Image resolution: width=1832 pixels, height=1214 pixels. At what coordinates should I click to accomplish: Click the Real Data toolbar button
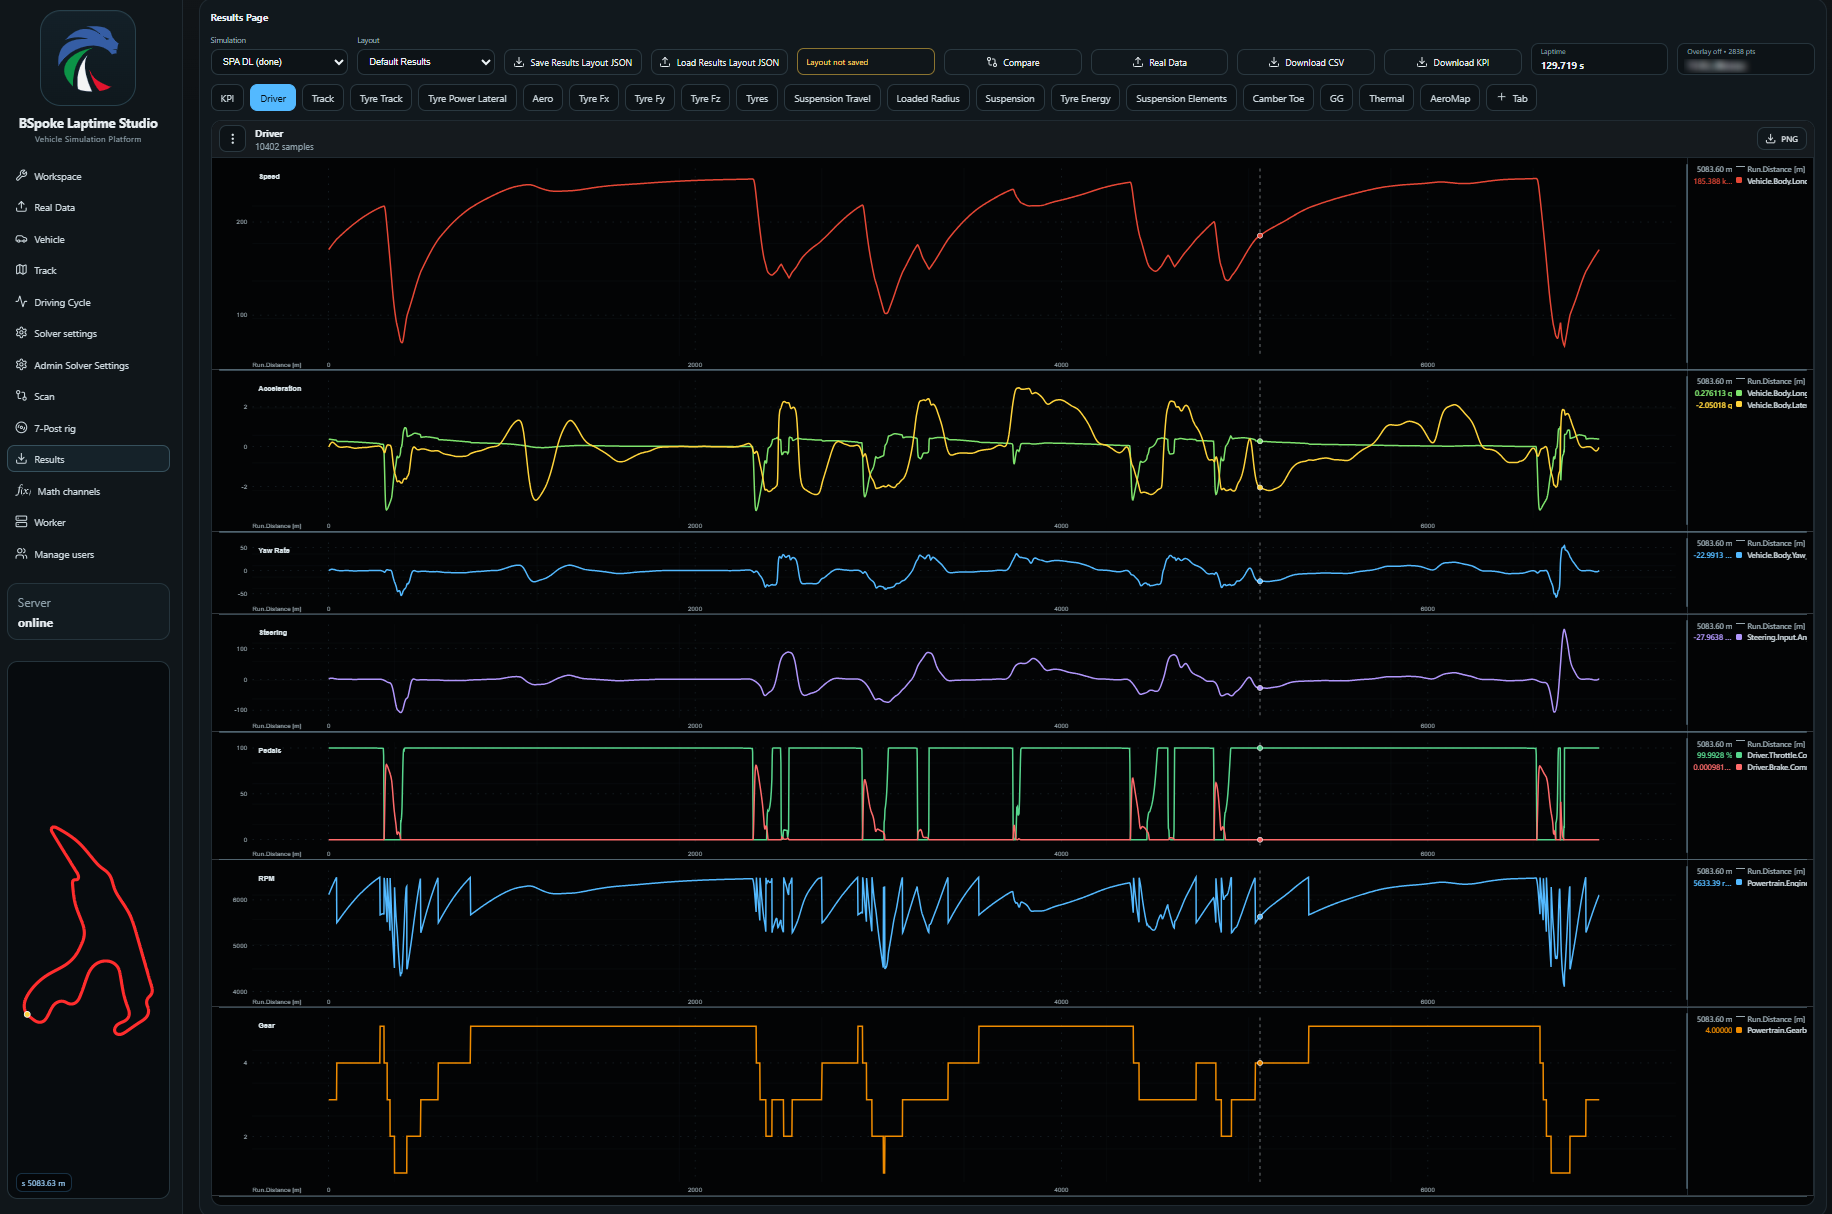[x=1159, y=62]
